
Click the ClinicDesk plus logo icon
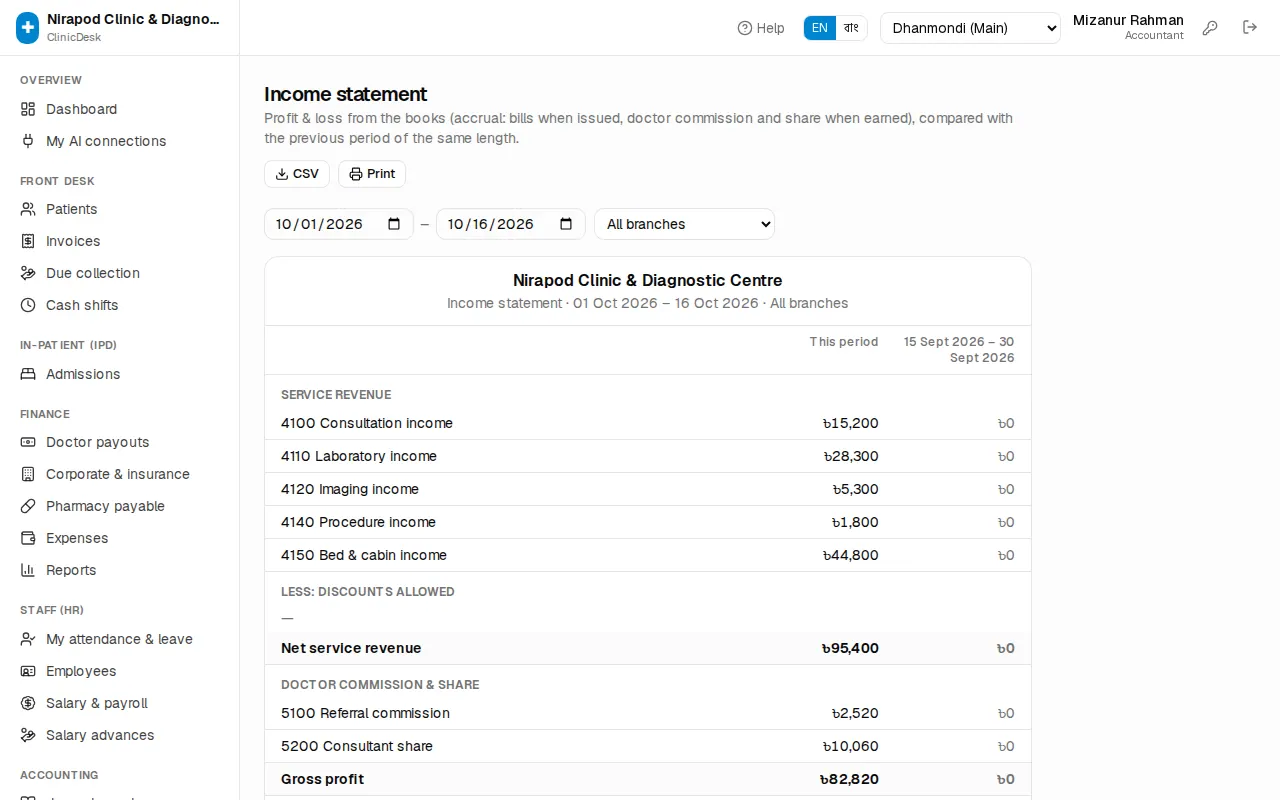(x=28, y=28)
